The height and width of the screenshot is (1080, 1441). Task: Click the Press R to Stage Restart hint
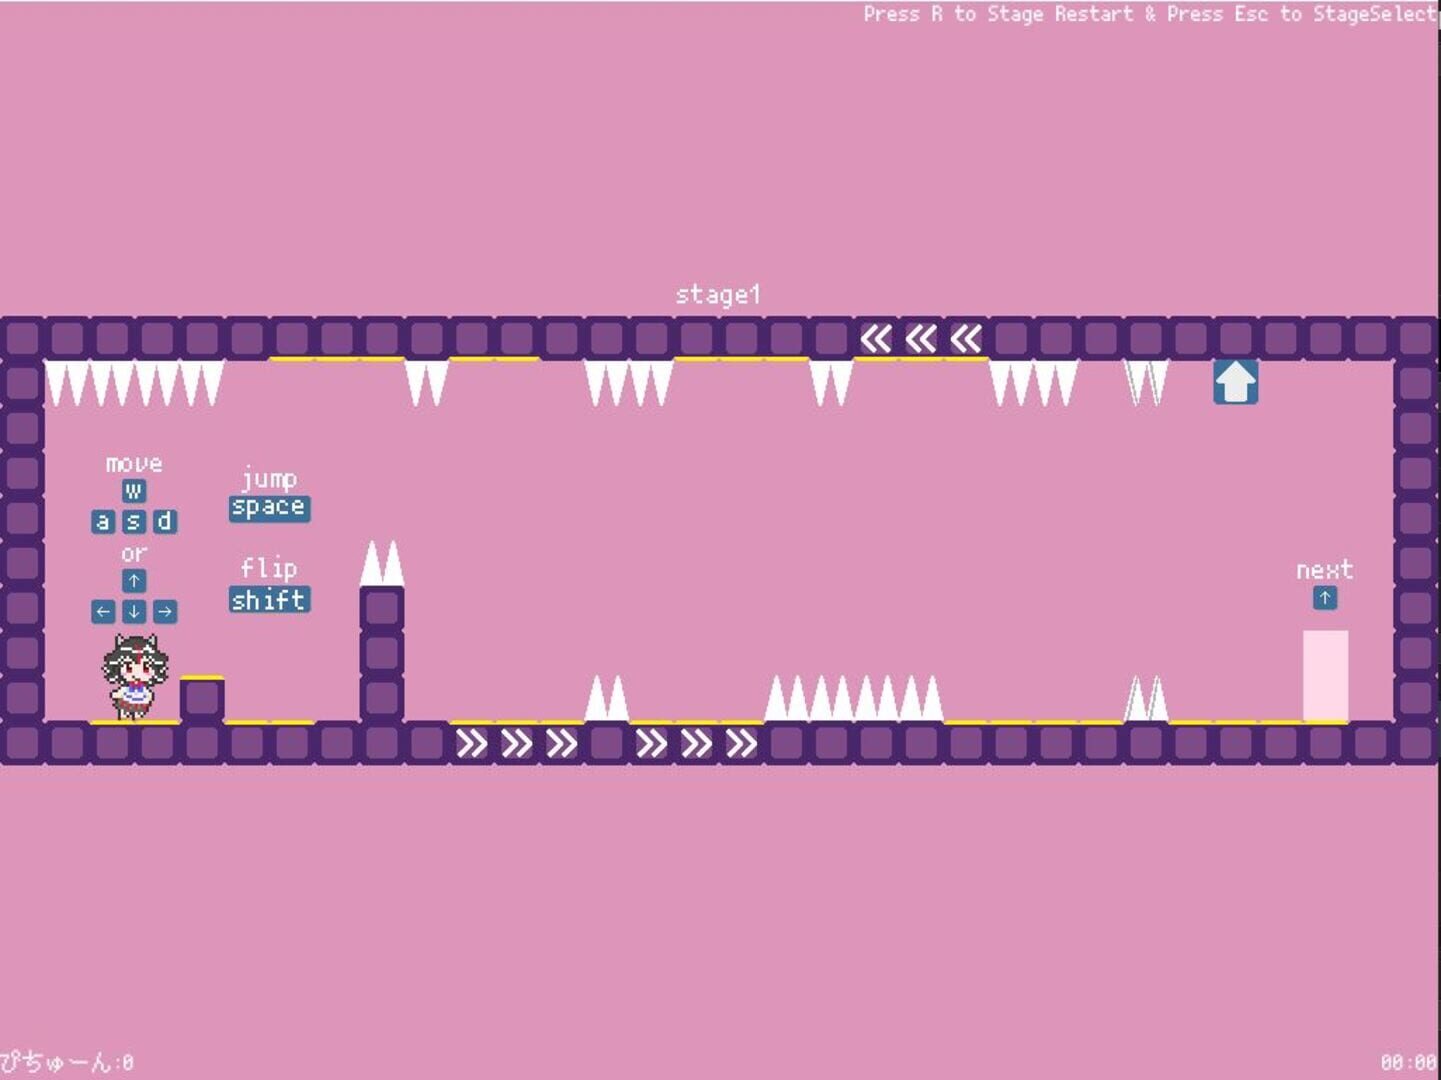[998, 14]
